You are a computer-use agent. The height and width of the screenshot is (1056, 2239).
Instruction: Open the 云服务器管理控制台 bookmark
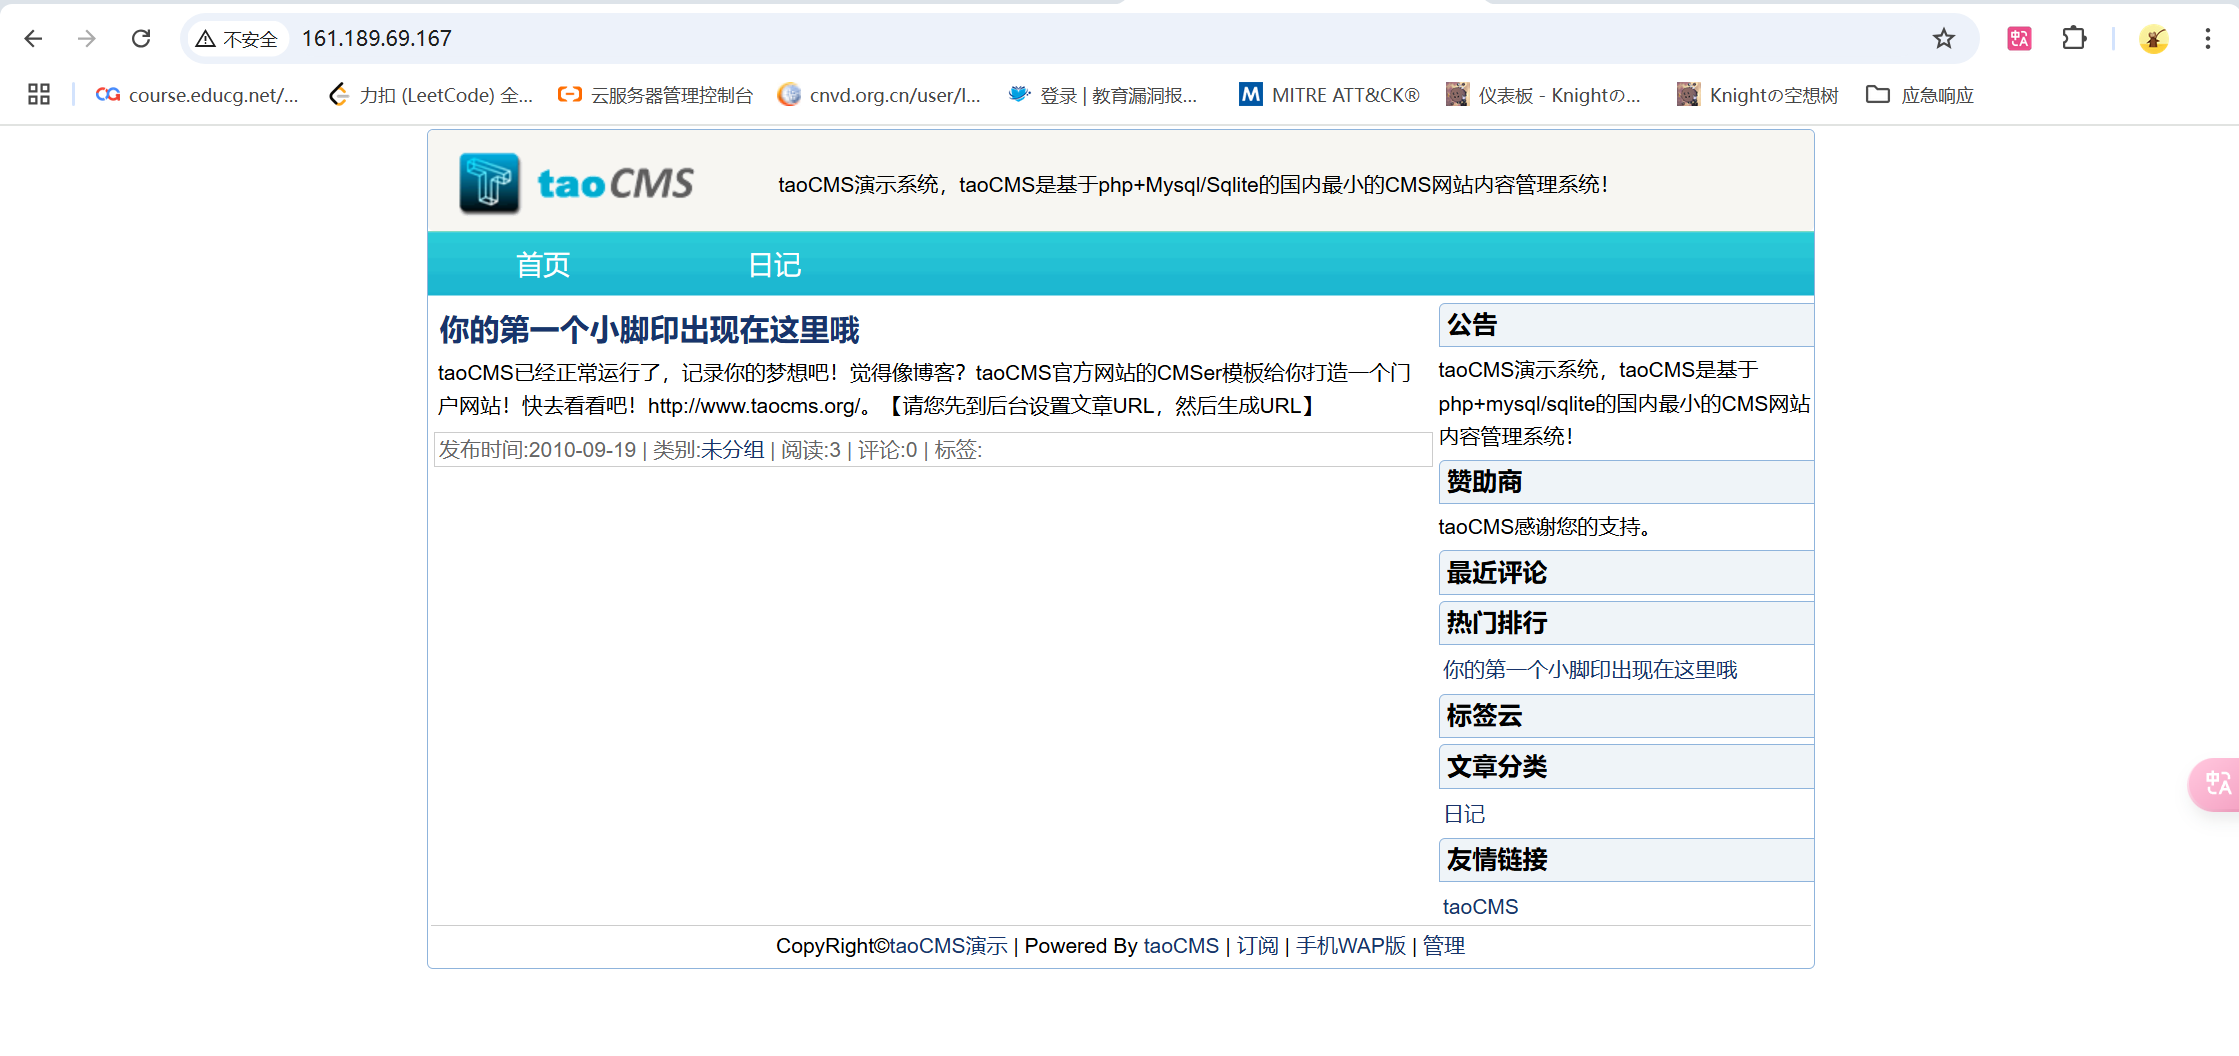pos(656,95)
